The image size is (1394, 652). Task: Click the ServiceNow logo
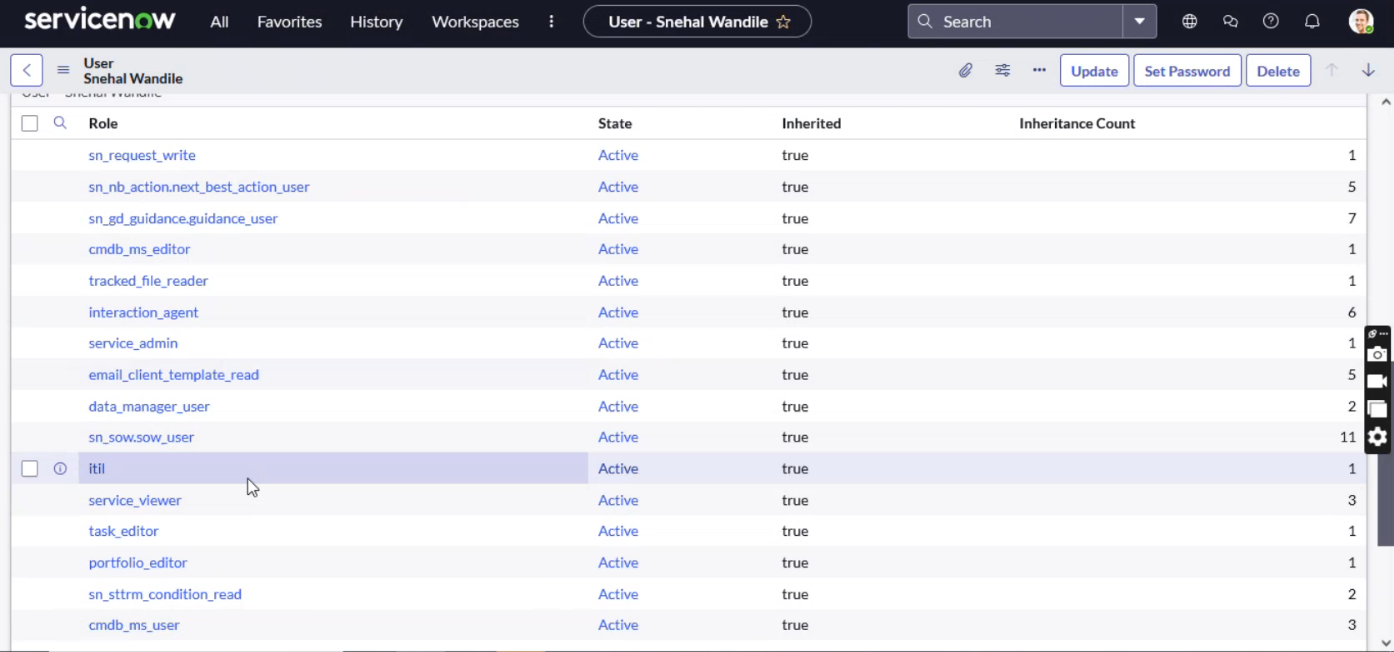[x=100, y=20]
